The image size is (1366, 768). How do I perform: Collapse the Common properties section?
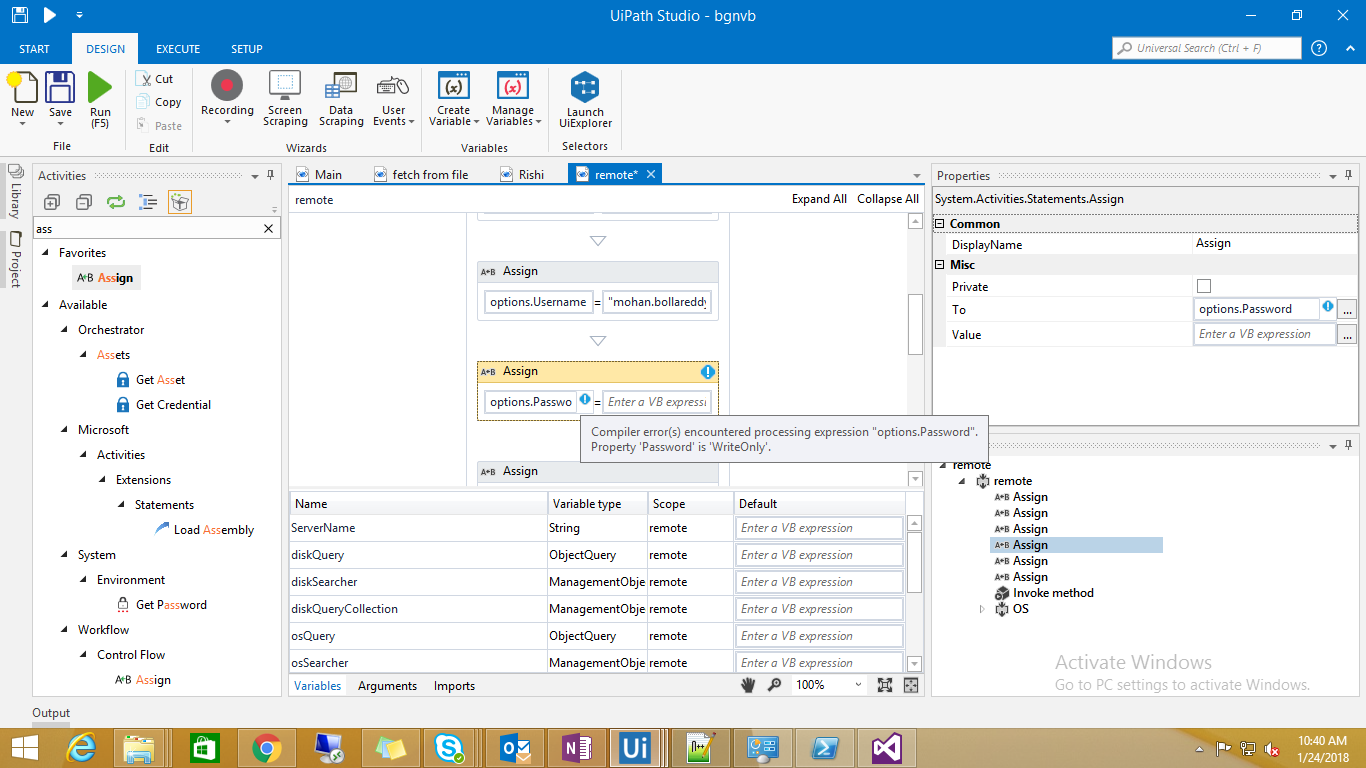[x=940, y=224]
